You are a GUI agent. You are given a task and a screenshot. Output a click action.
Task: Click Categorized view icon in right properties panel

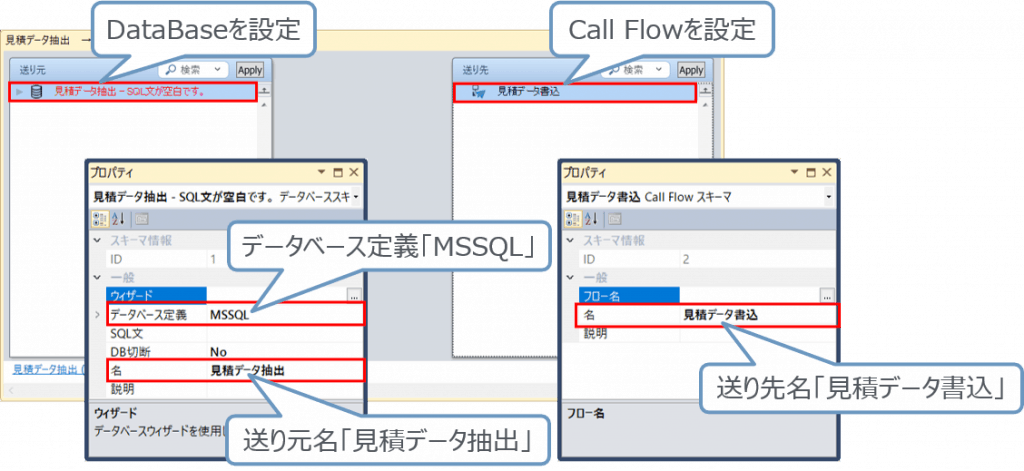(573, 219)
